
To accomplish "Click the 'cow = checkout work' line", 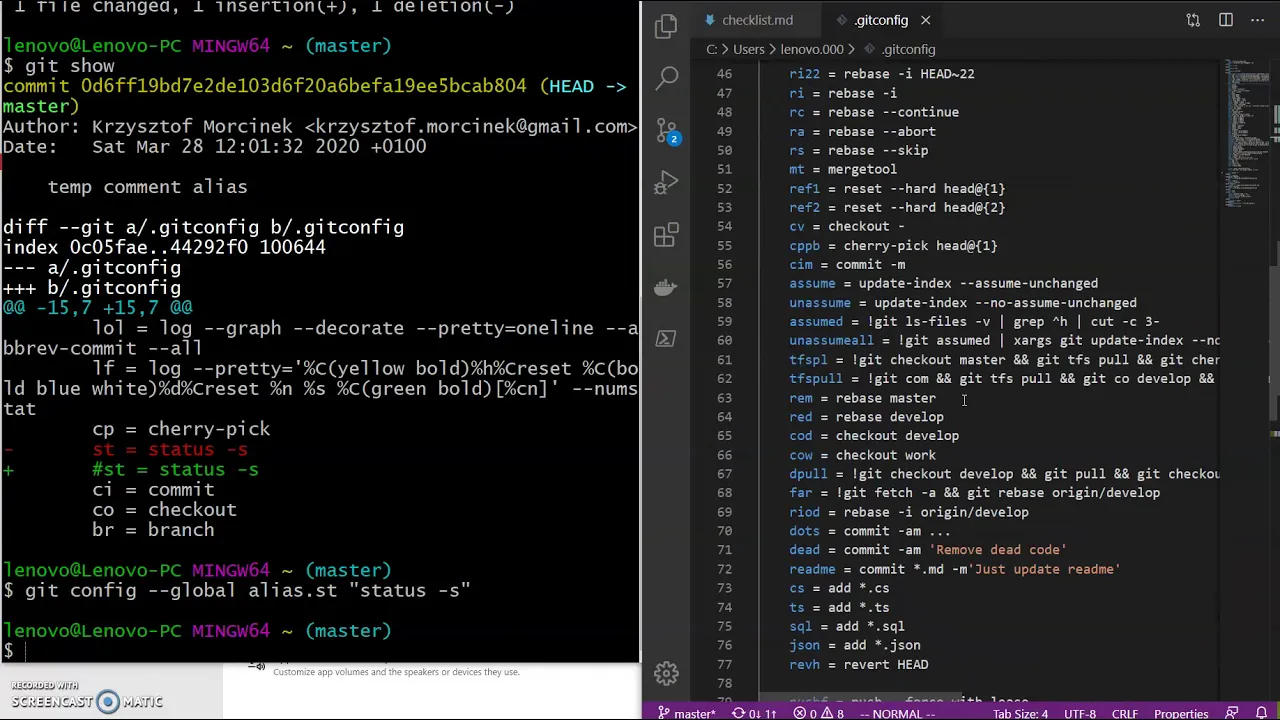I will pyautogui.click(x=862, y=455).
